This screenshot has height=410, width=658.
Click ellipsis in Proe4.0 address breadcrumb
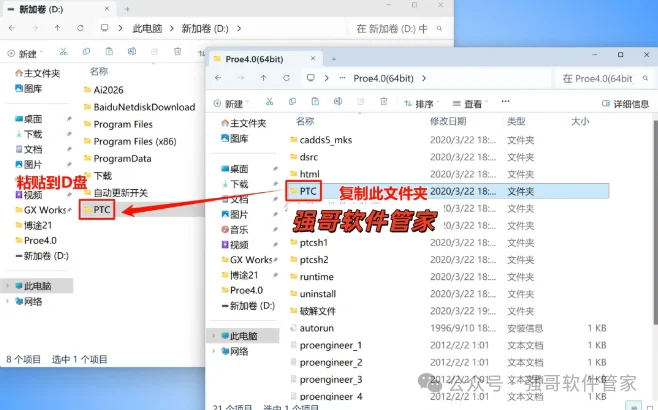[342, 78]
